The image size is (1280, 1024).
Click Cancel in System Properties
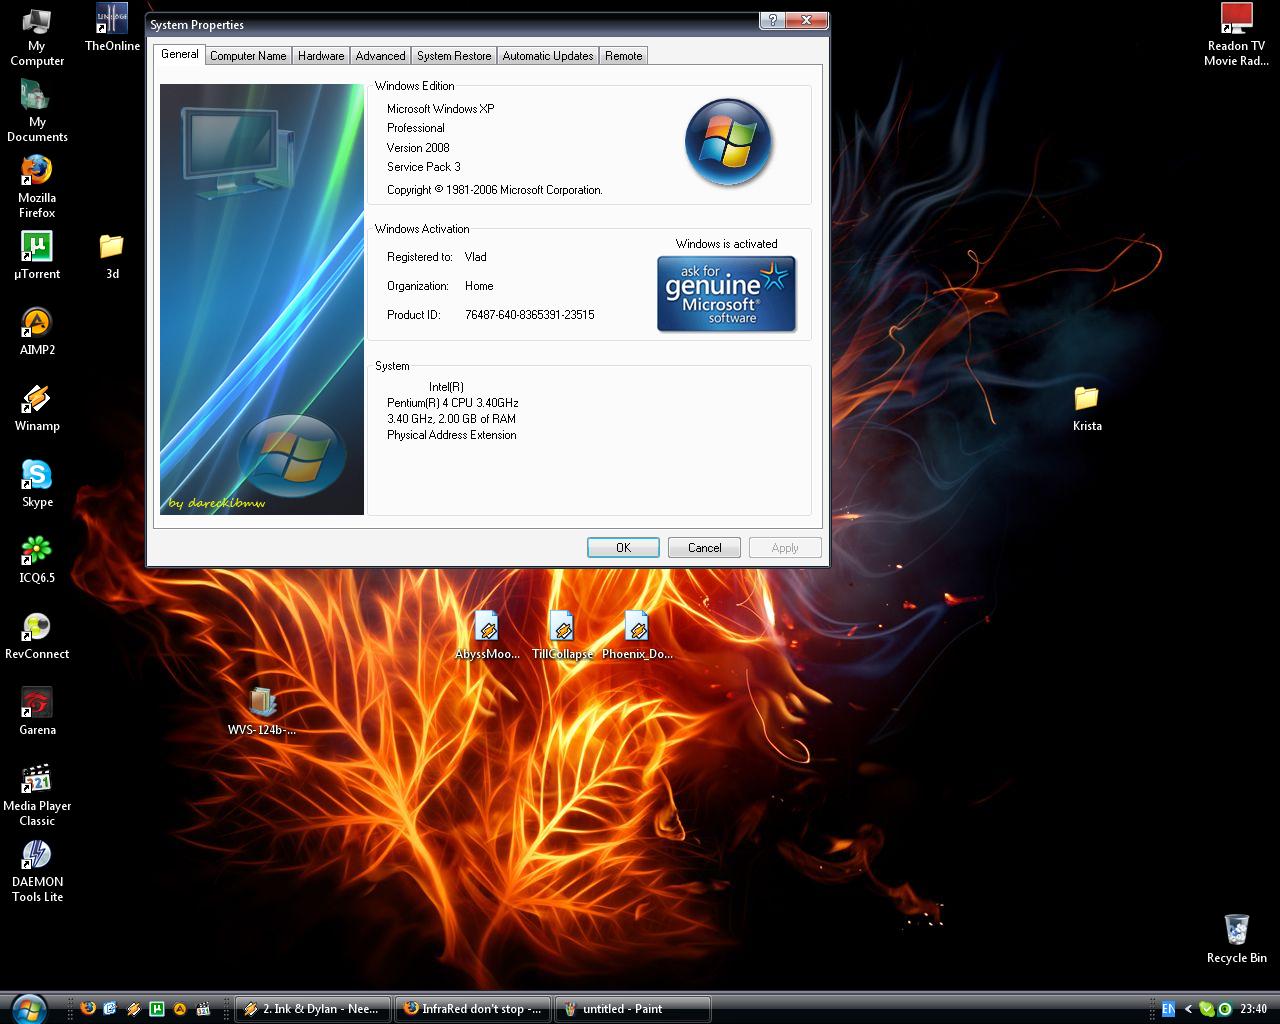coord(704,547)
